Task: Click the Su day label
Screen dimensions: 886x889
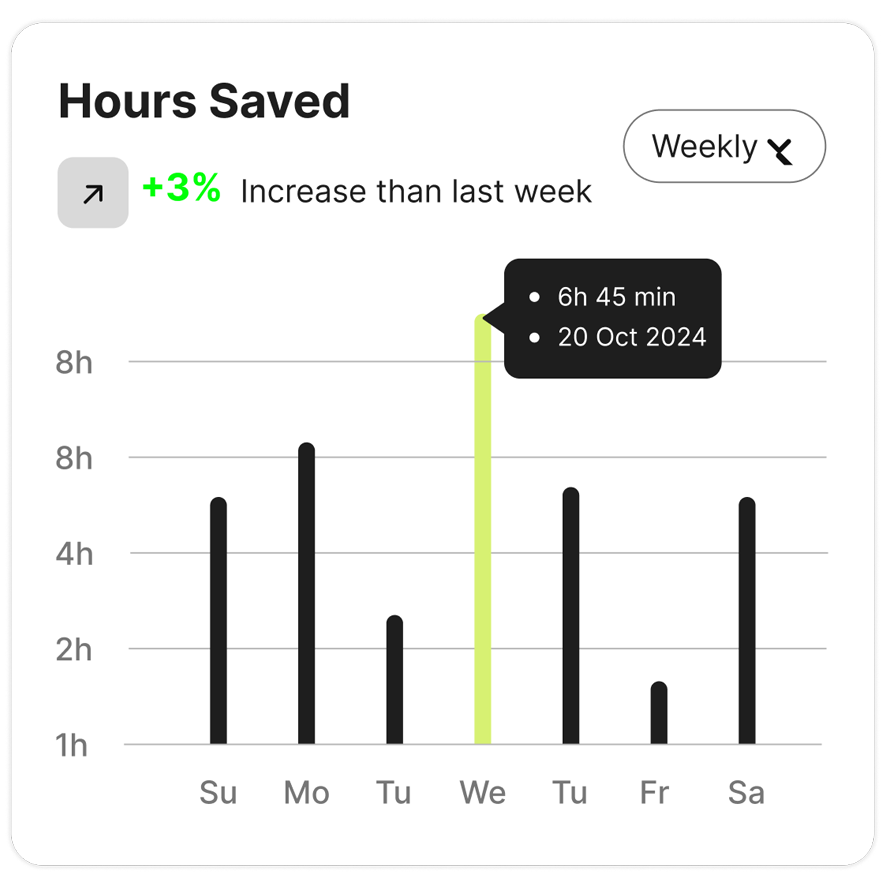Action: (x=218, y=793)
